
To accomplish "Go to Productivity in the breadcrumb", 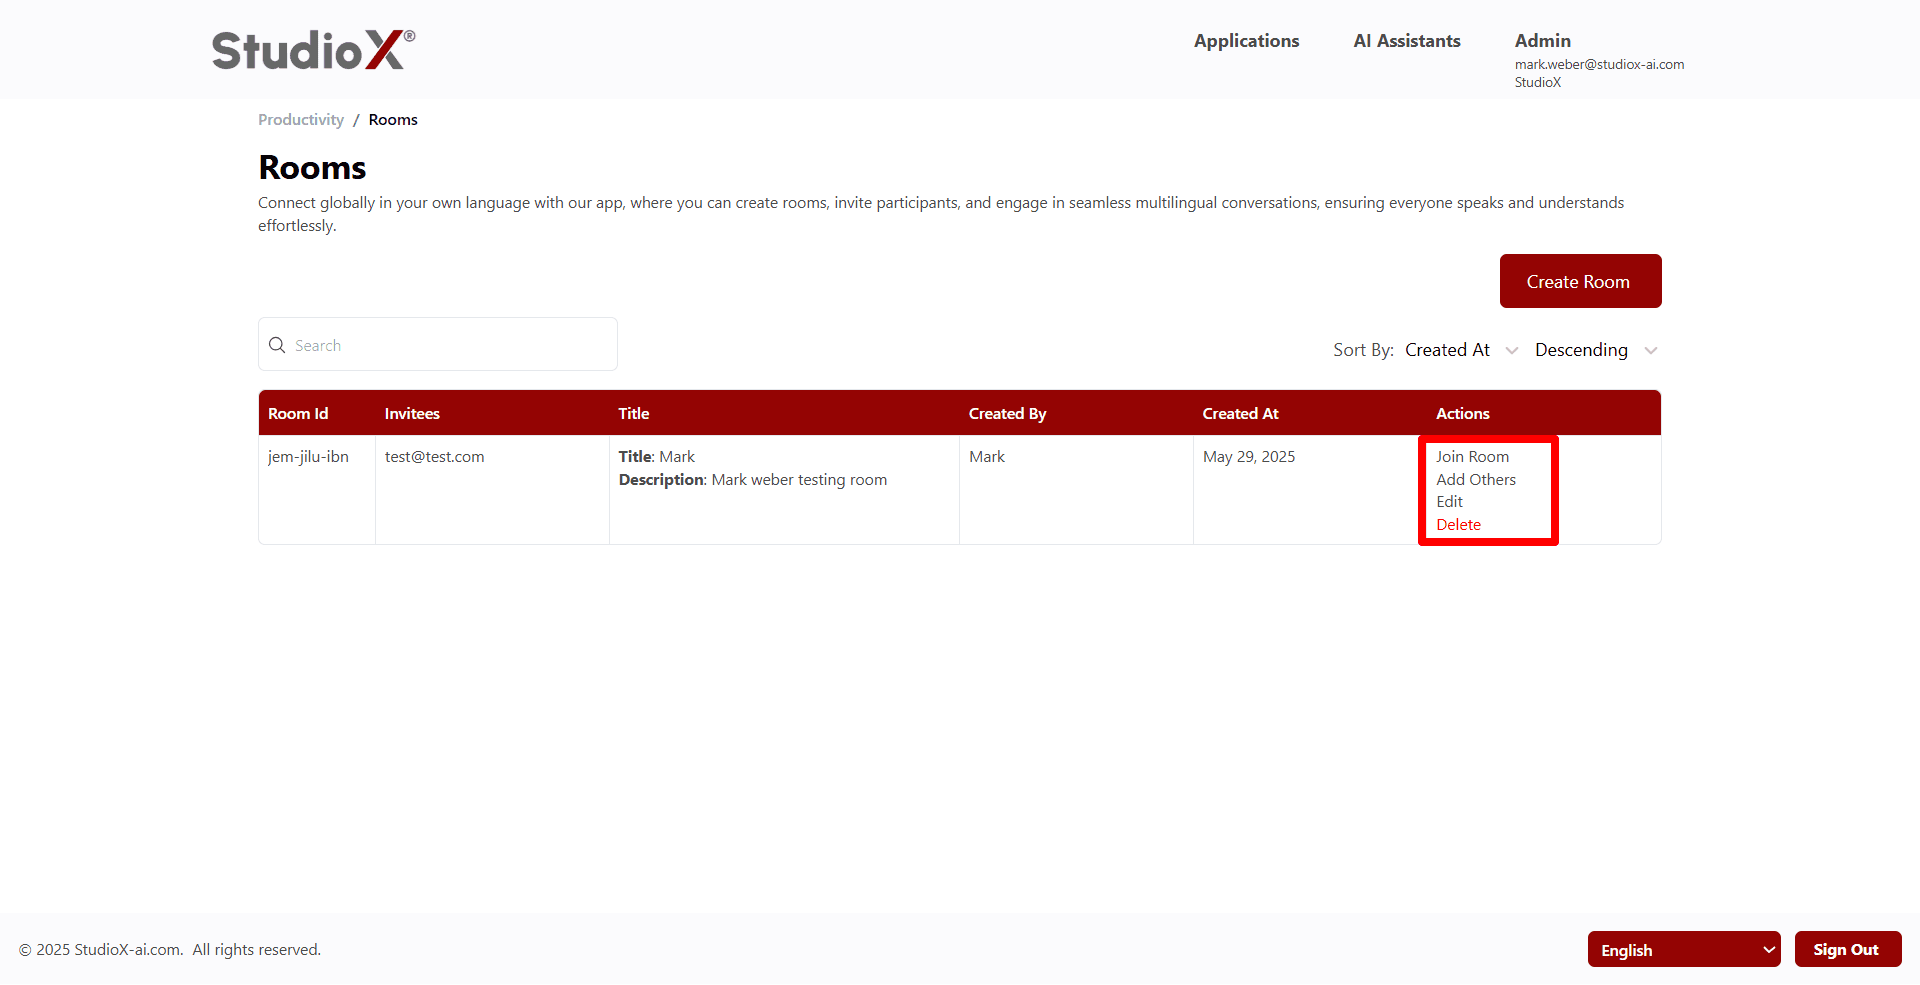I will point(300,120).
